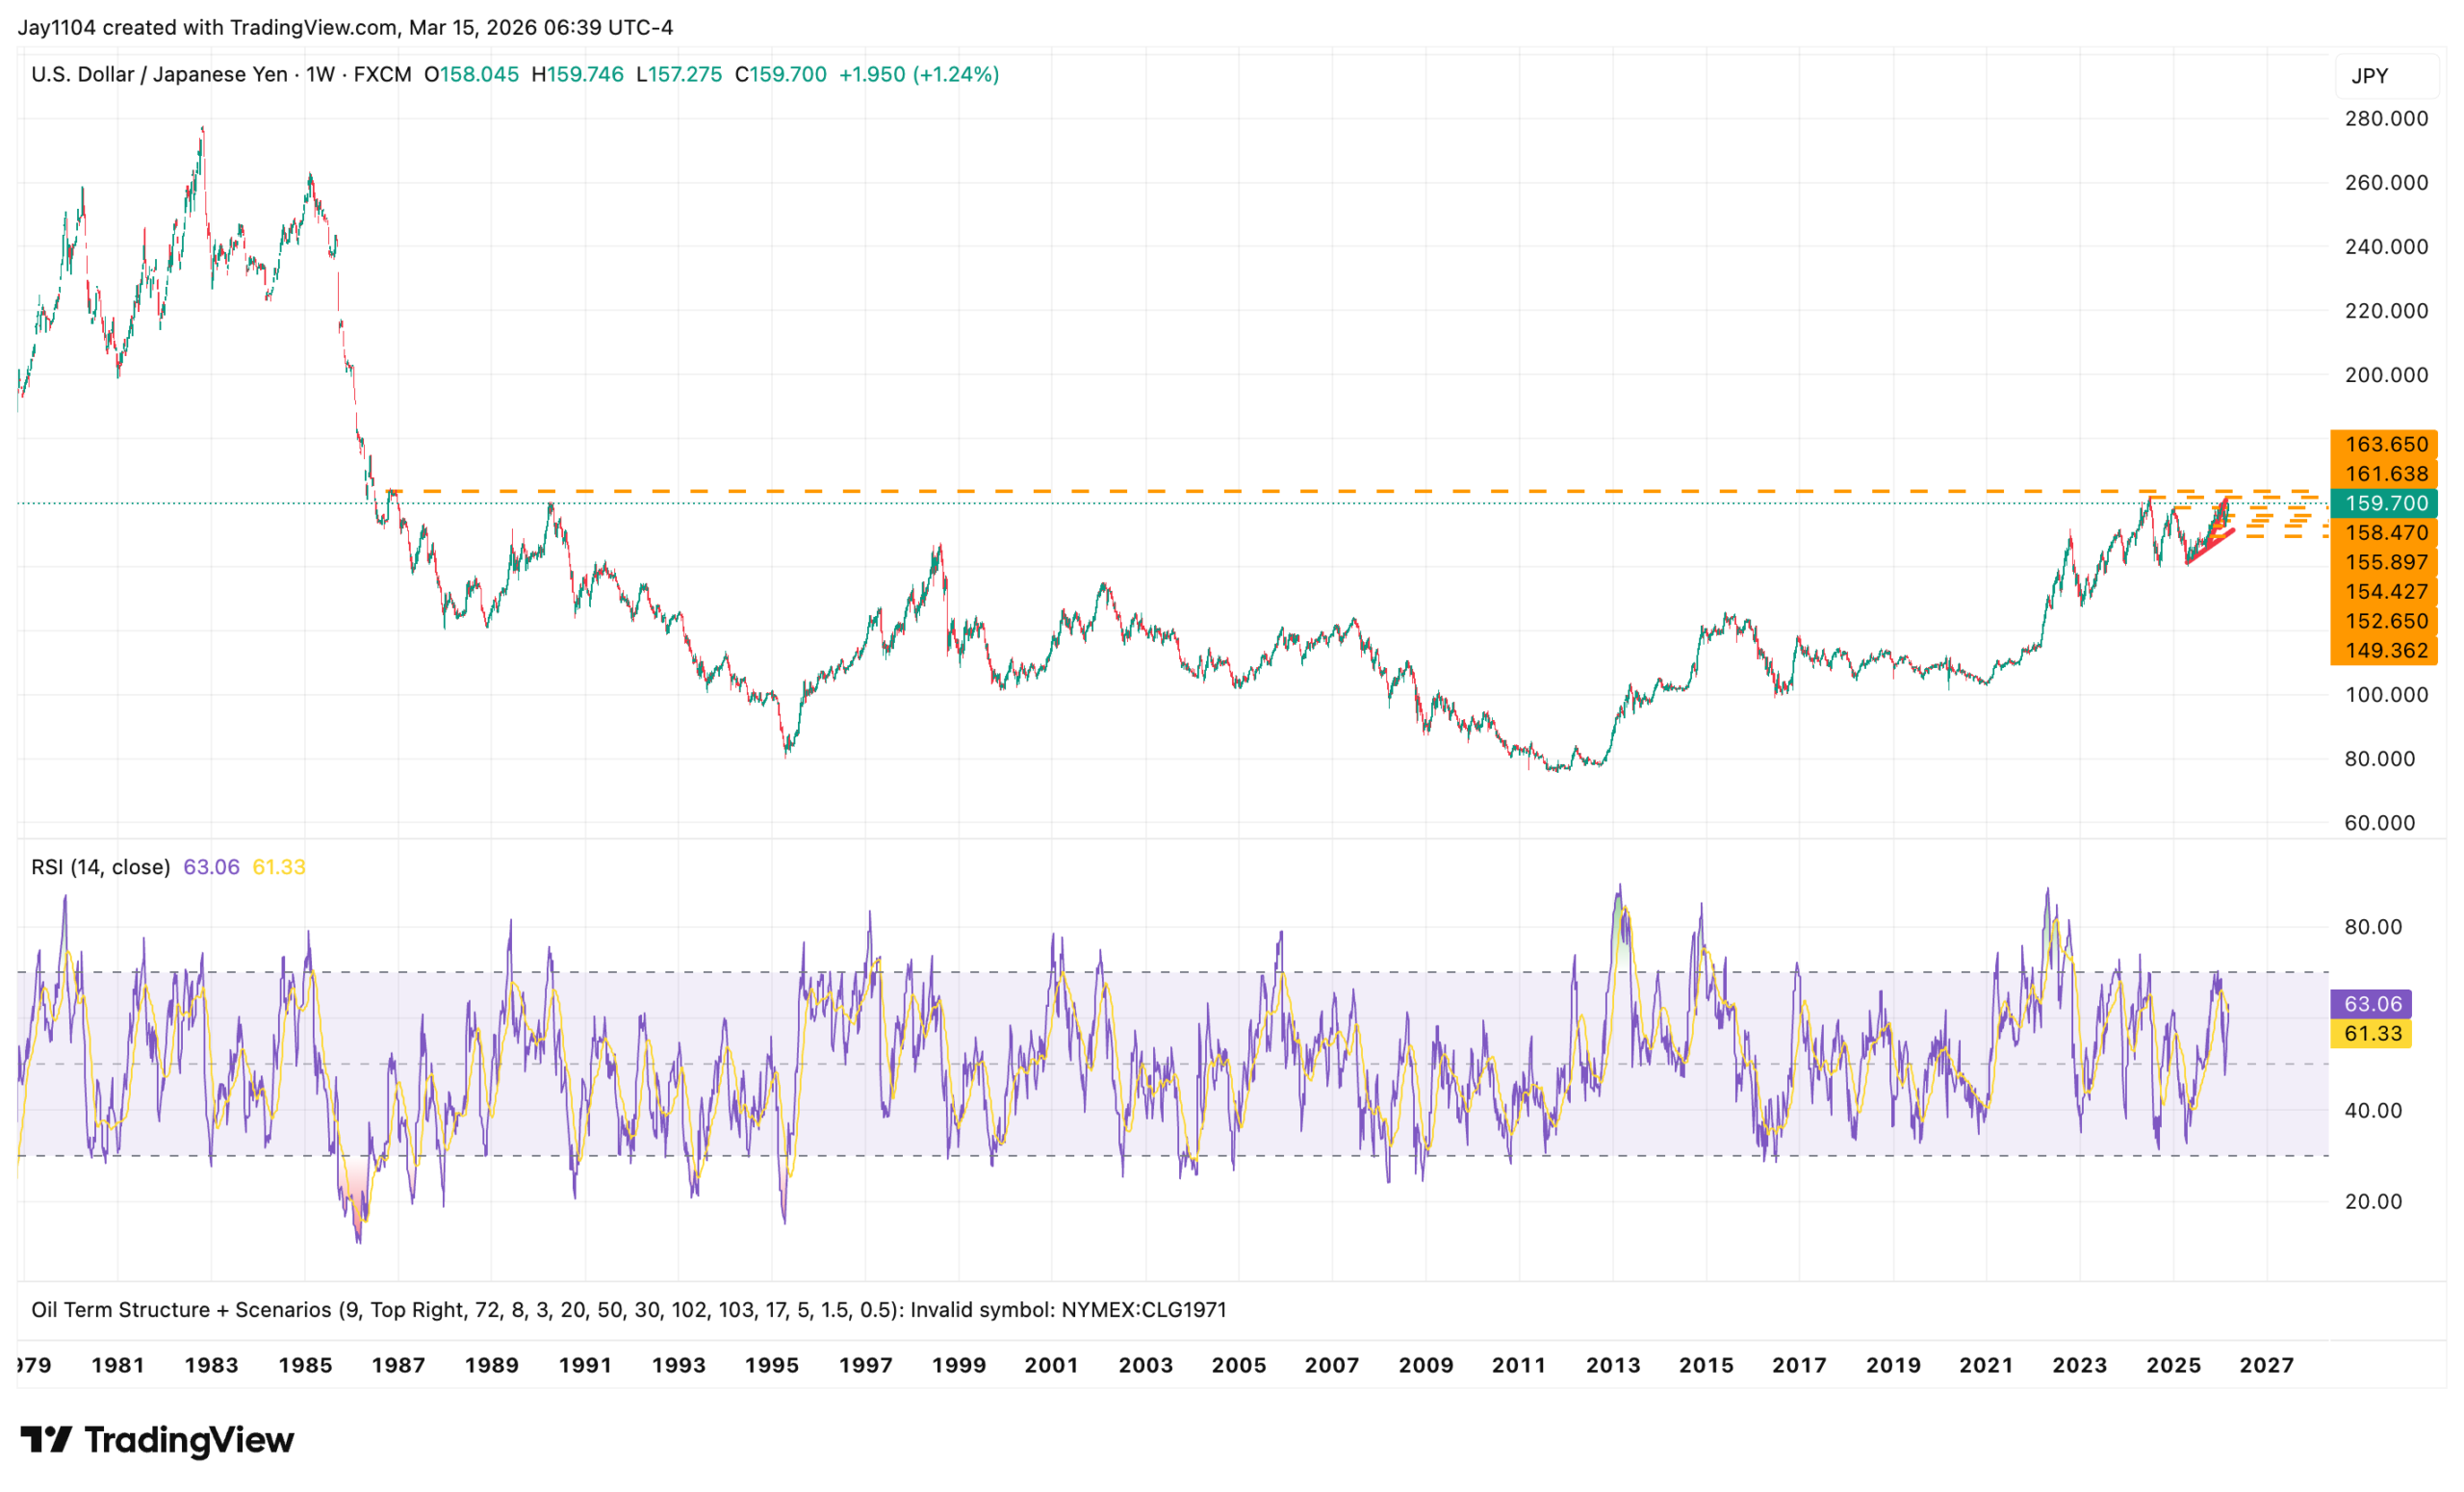Image resolution: width=2464 pixels, height=1492 pixels.
Task: Click the yellow 61.33 RSI average tag
Action: pyautogui.click(x=2372, y=1034)
